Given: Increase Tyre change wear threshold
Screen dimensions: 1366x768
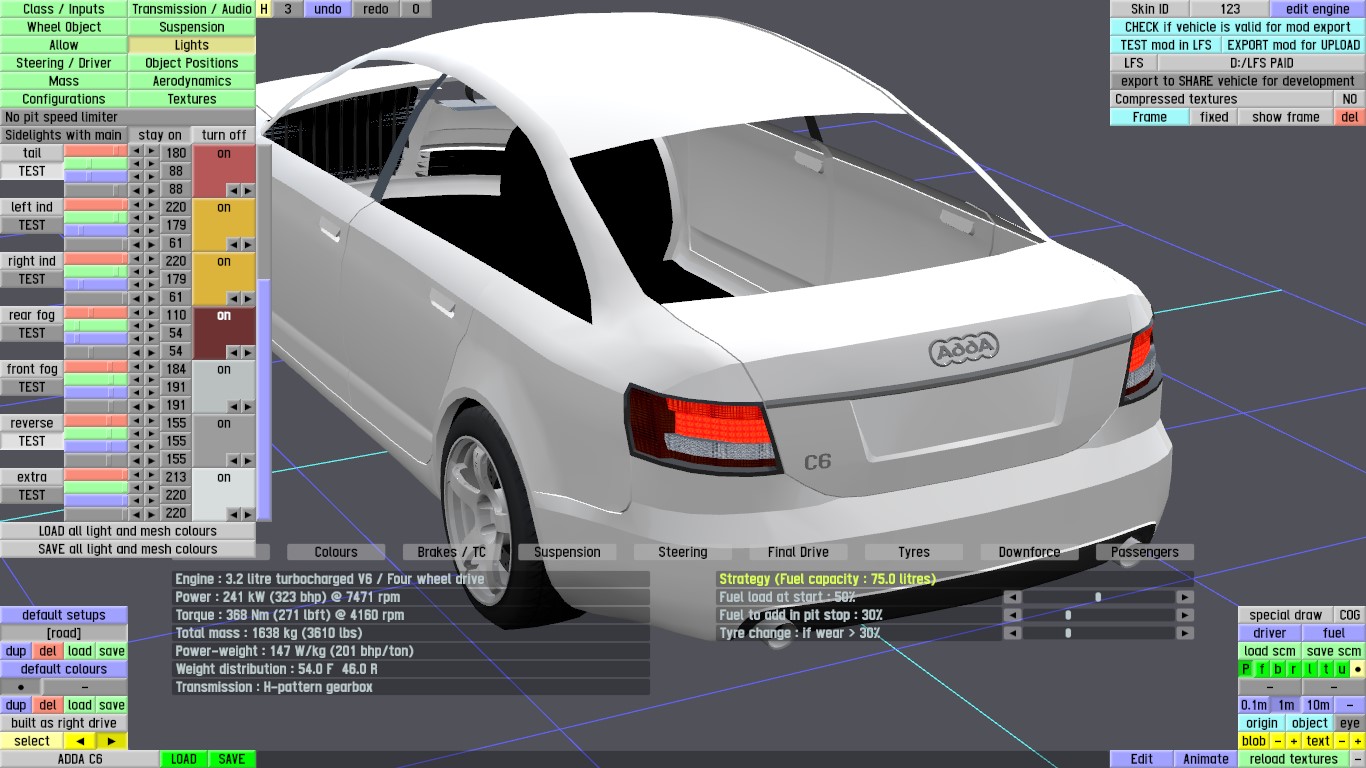Looking at the screenshot, I should (1185, 633).
